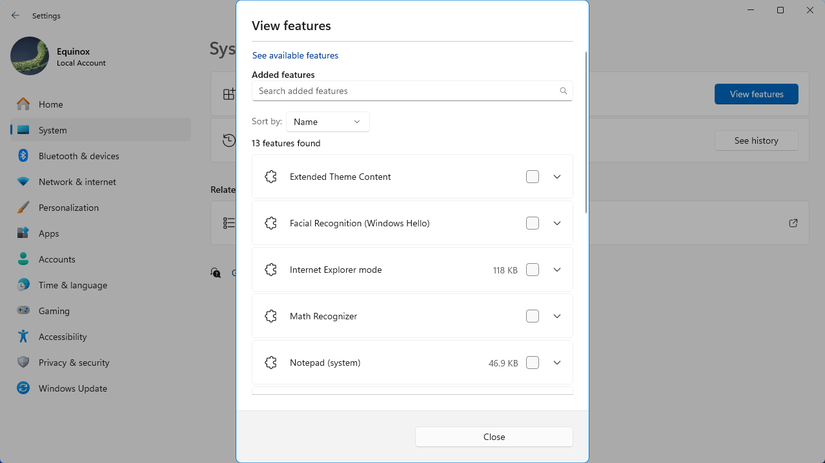The image size is (825, 463).
Task: Check the Extended Theme Content checkbox
Action: [x=532, y=177]
